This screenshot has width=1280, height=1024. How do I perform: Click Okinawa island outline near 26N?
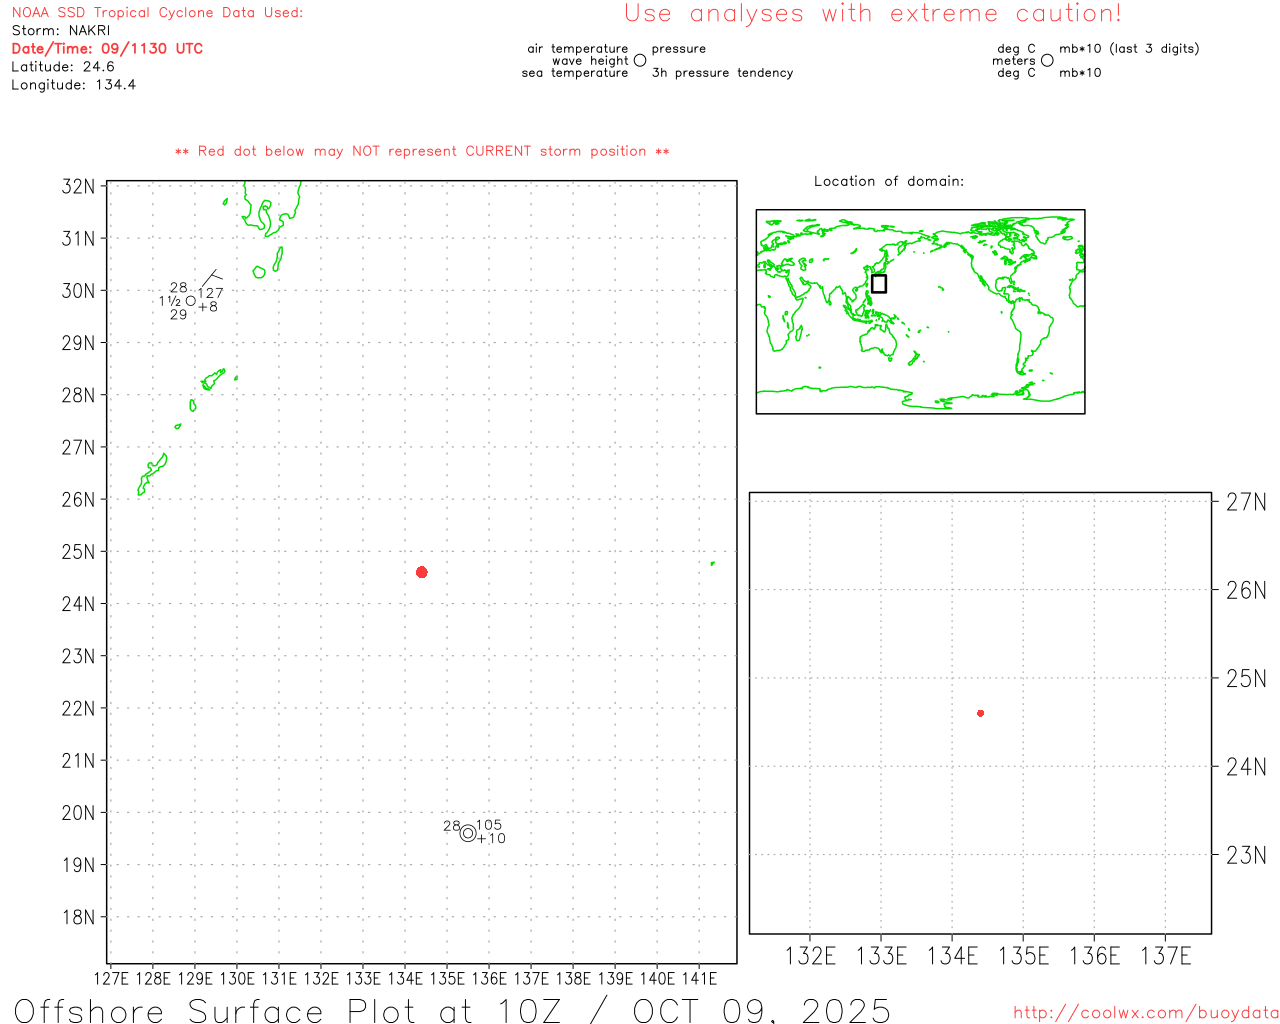coord(152,474)
